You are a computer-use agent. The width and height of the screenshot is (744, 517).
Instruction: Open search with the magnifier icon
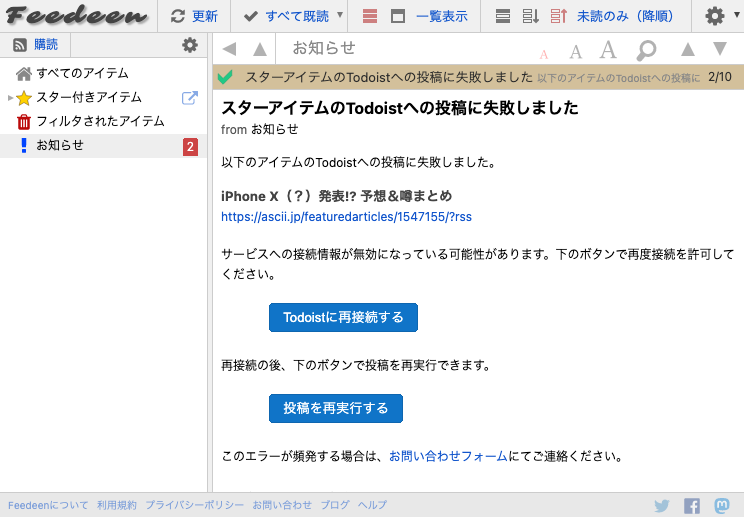click(646, 50)
